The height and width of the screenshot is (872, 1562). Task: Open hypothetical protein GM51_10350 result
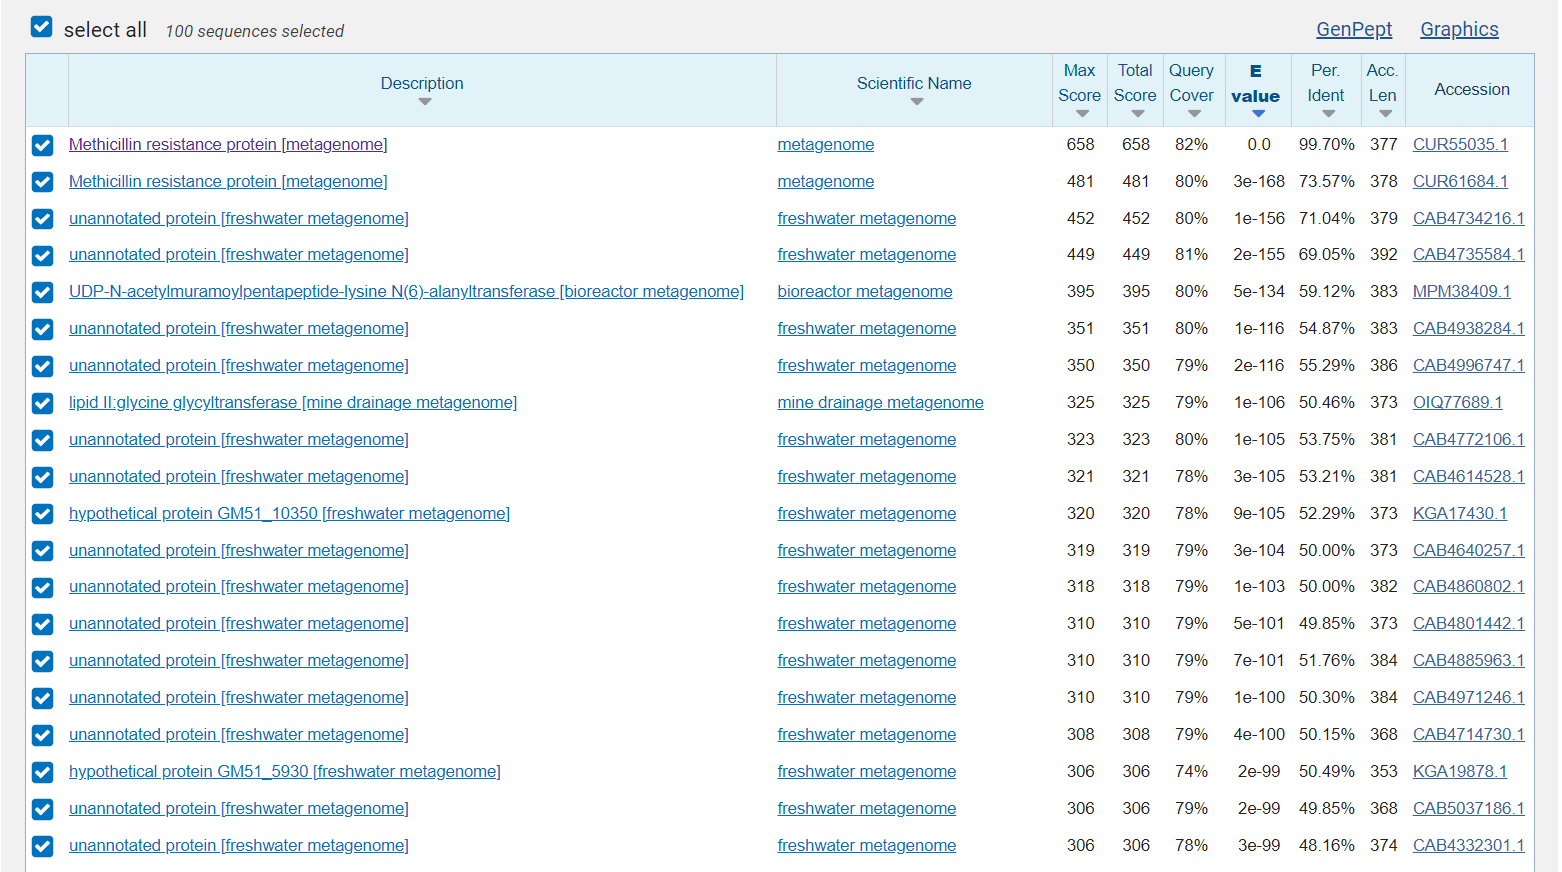click(289, 513)
